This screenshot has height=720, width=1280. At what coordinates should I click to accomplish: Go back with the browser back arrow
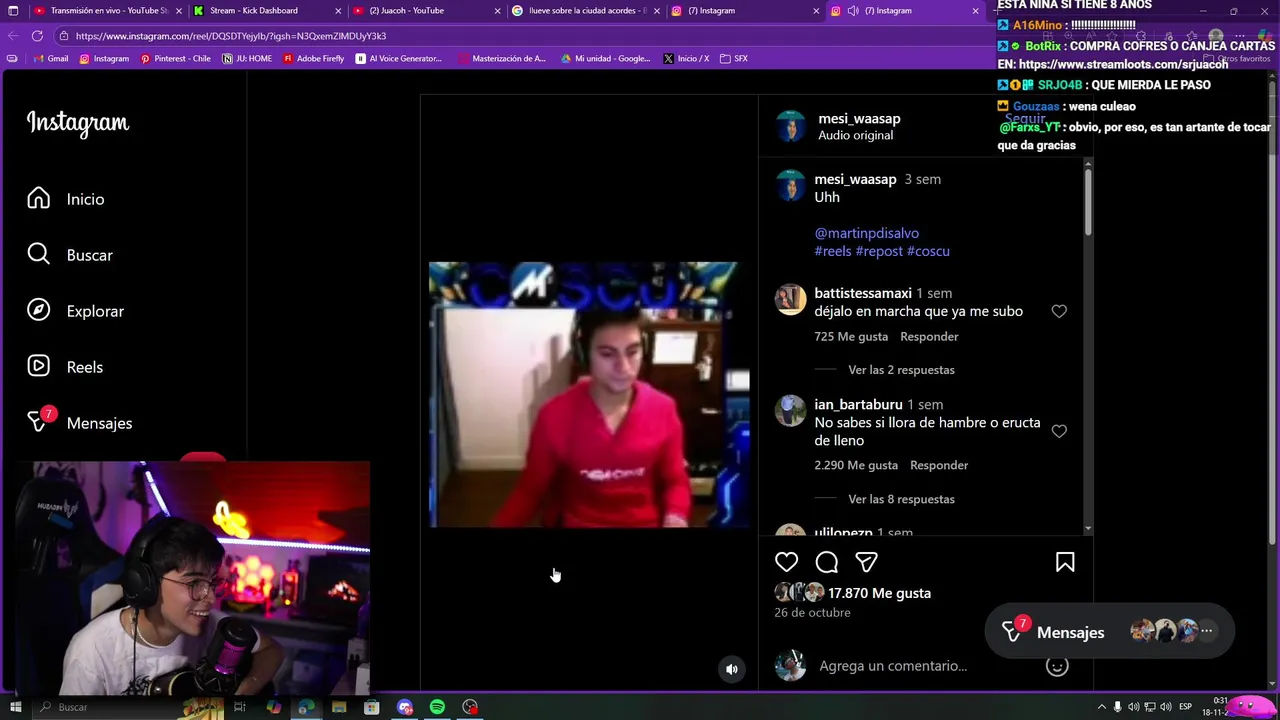coord(13,36)
